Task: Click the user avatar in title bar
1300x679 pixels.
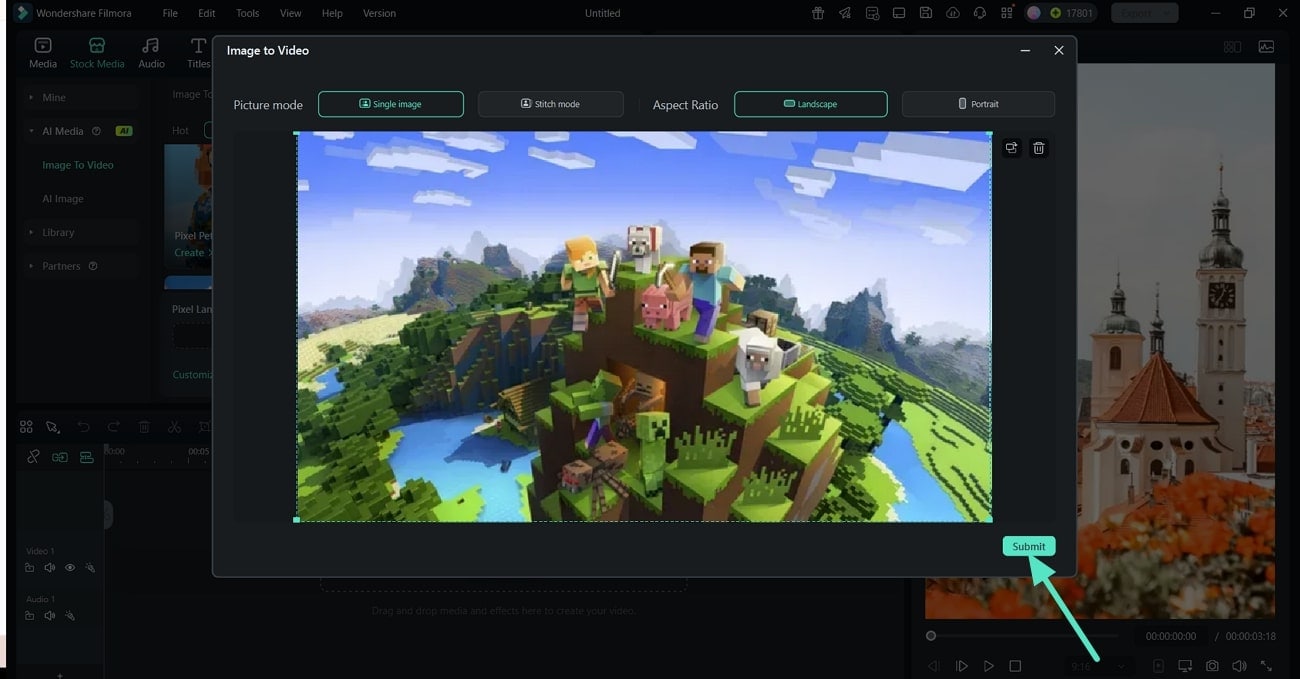Action: tap(1034, 13)
